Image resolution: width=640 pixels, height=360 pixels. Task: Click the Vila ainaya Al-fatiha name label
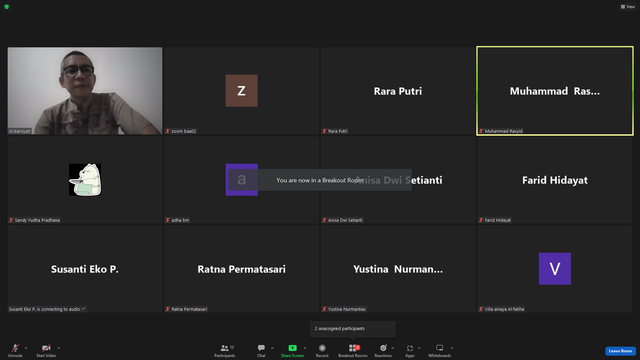click(504, 309)
